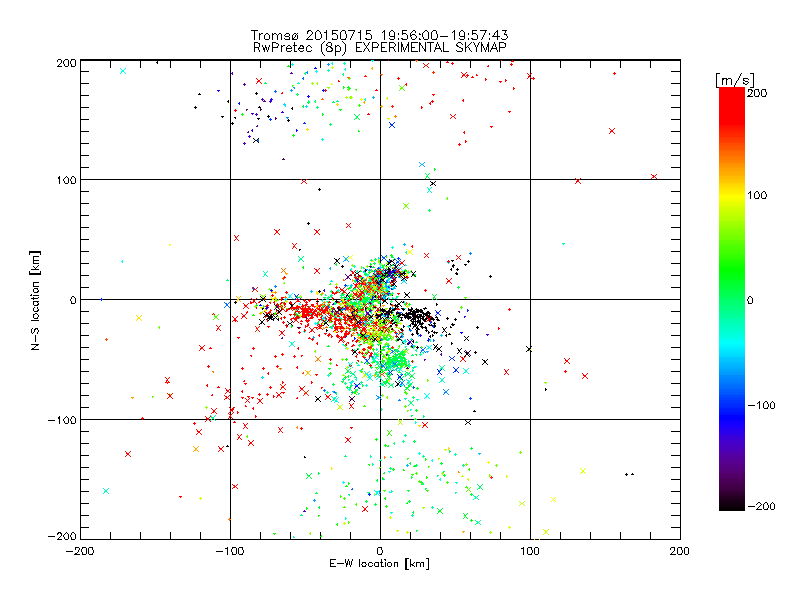
Task: Click the y-axis tick label '-100'
Action: click(62, 420)
